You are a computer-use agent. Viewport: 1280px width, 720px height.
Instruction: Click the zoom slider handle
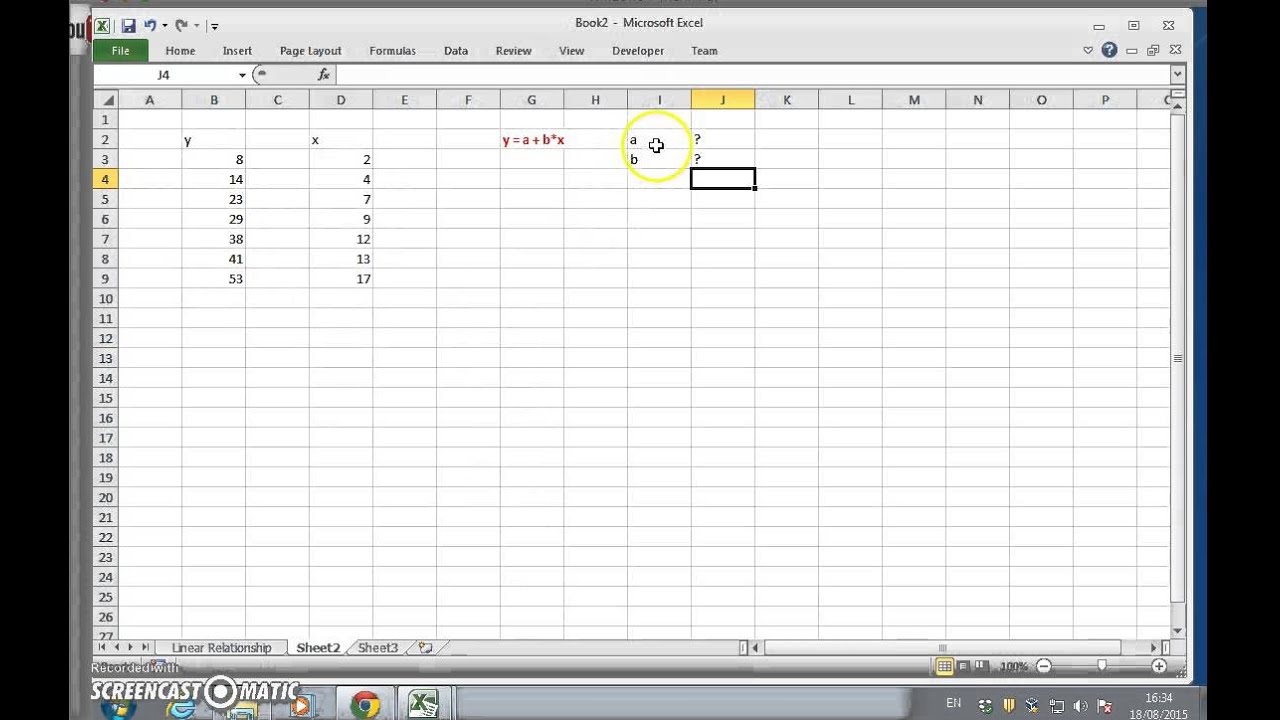click(1102, 666)
